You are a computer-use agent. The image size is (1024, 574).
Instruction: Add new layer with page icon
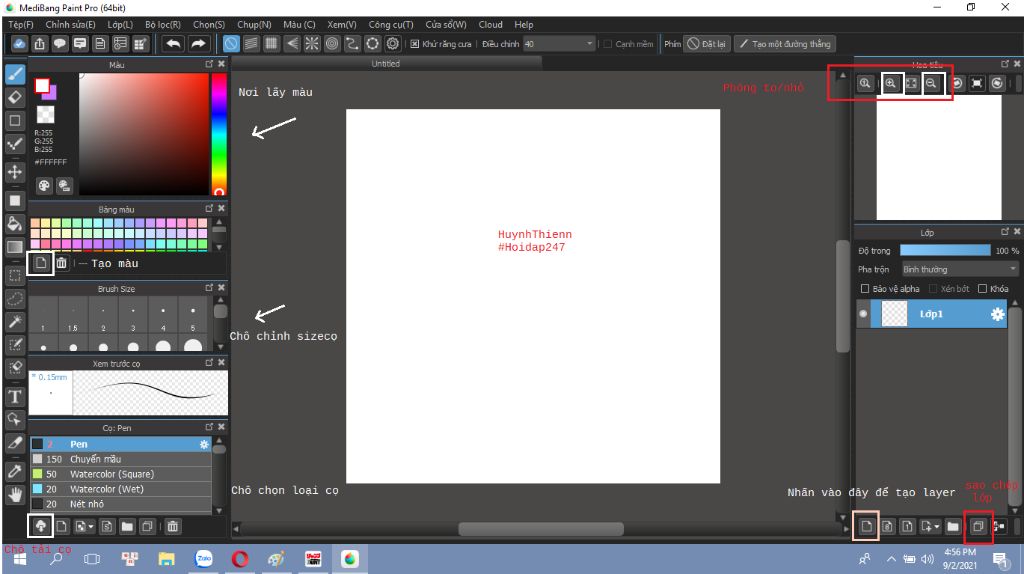867,526
